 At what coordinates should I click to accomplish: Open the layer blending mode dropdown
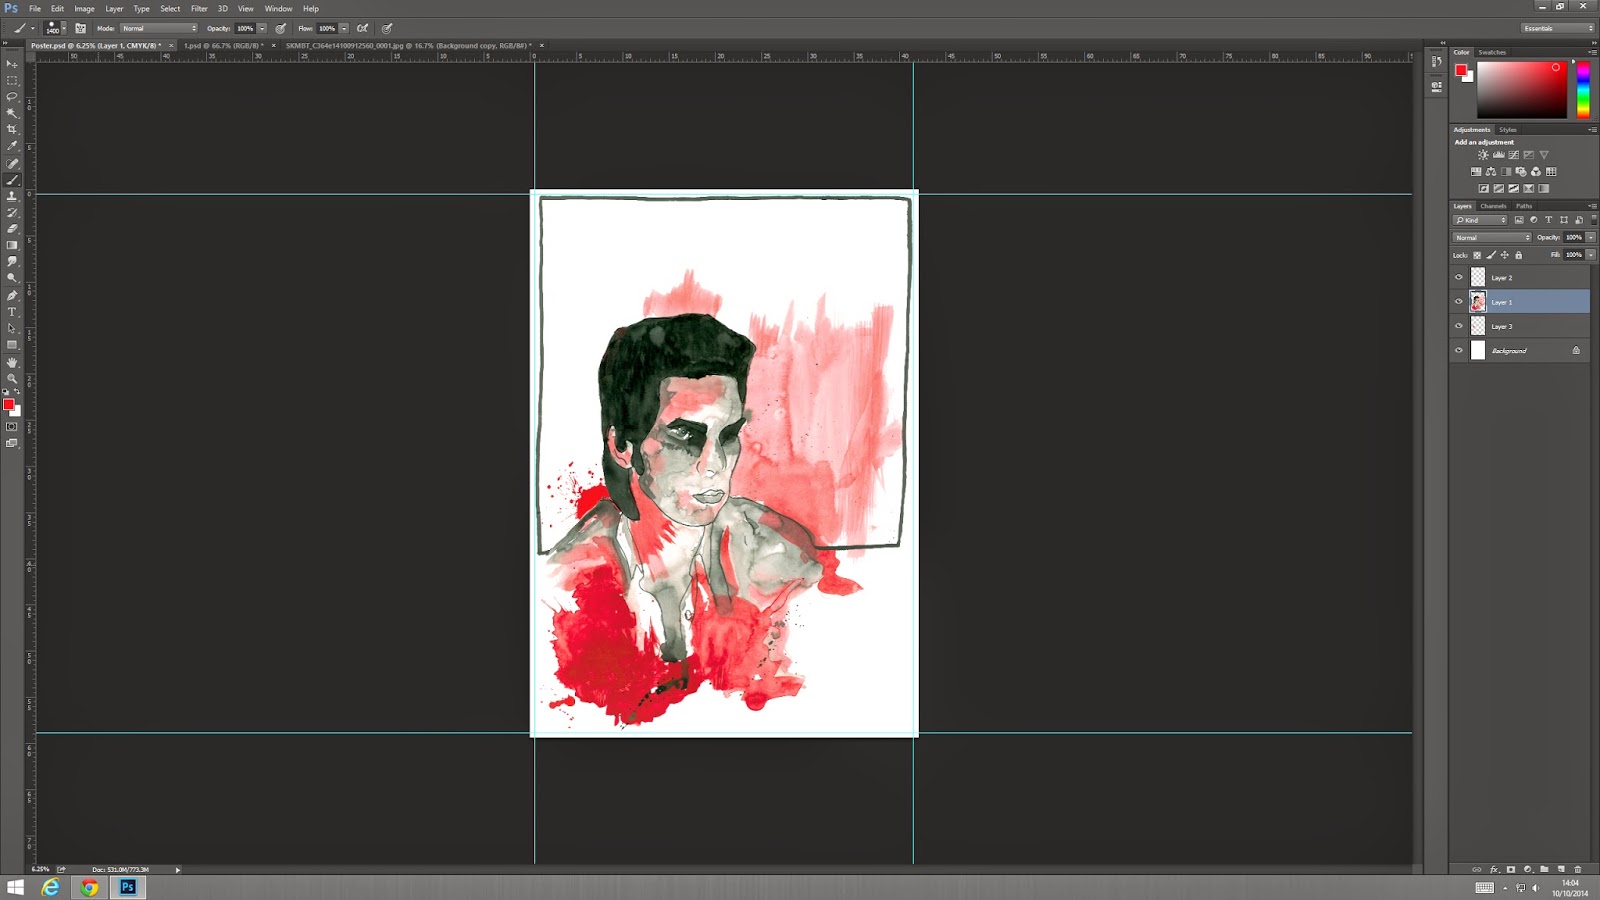1492,238
